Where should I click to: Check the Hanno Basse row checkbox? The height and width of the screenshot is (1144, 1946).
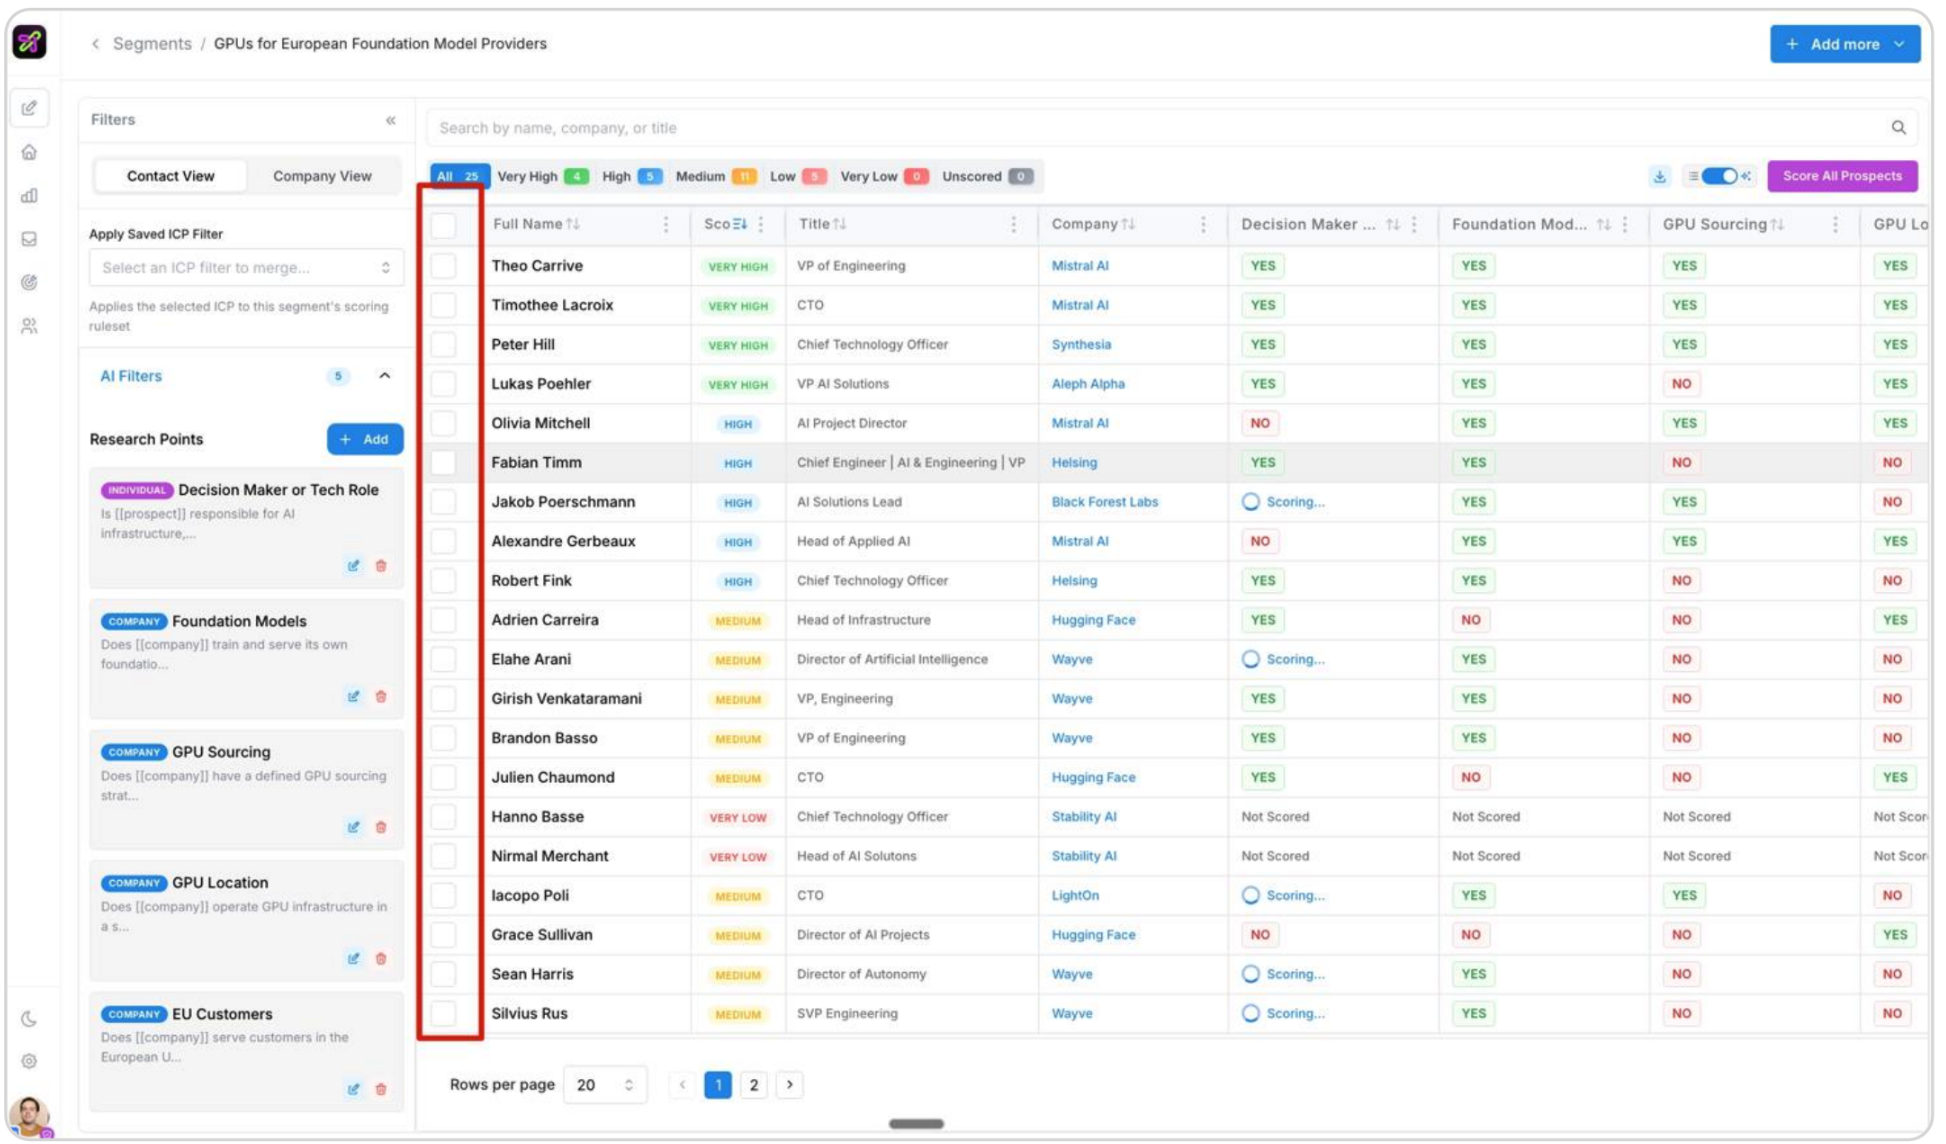443,817
